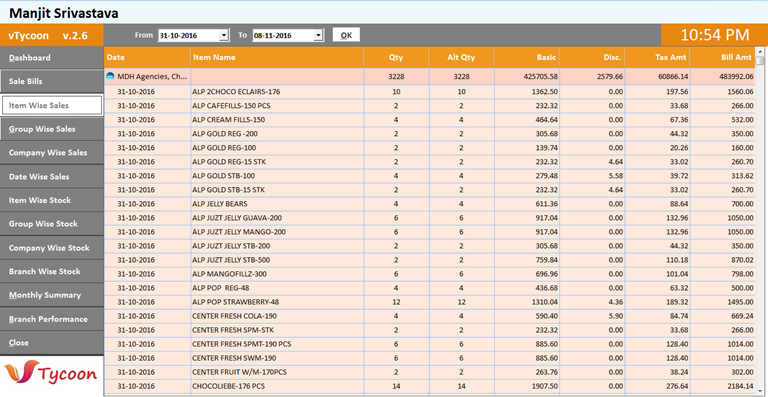Sort by Bill Amt column header
This screenshot has height=397, width=768.
point(723,57)
